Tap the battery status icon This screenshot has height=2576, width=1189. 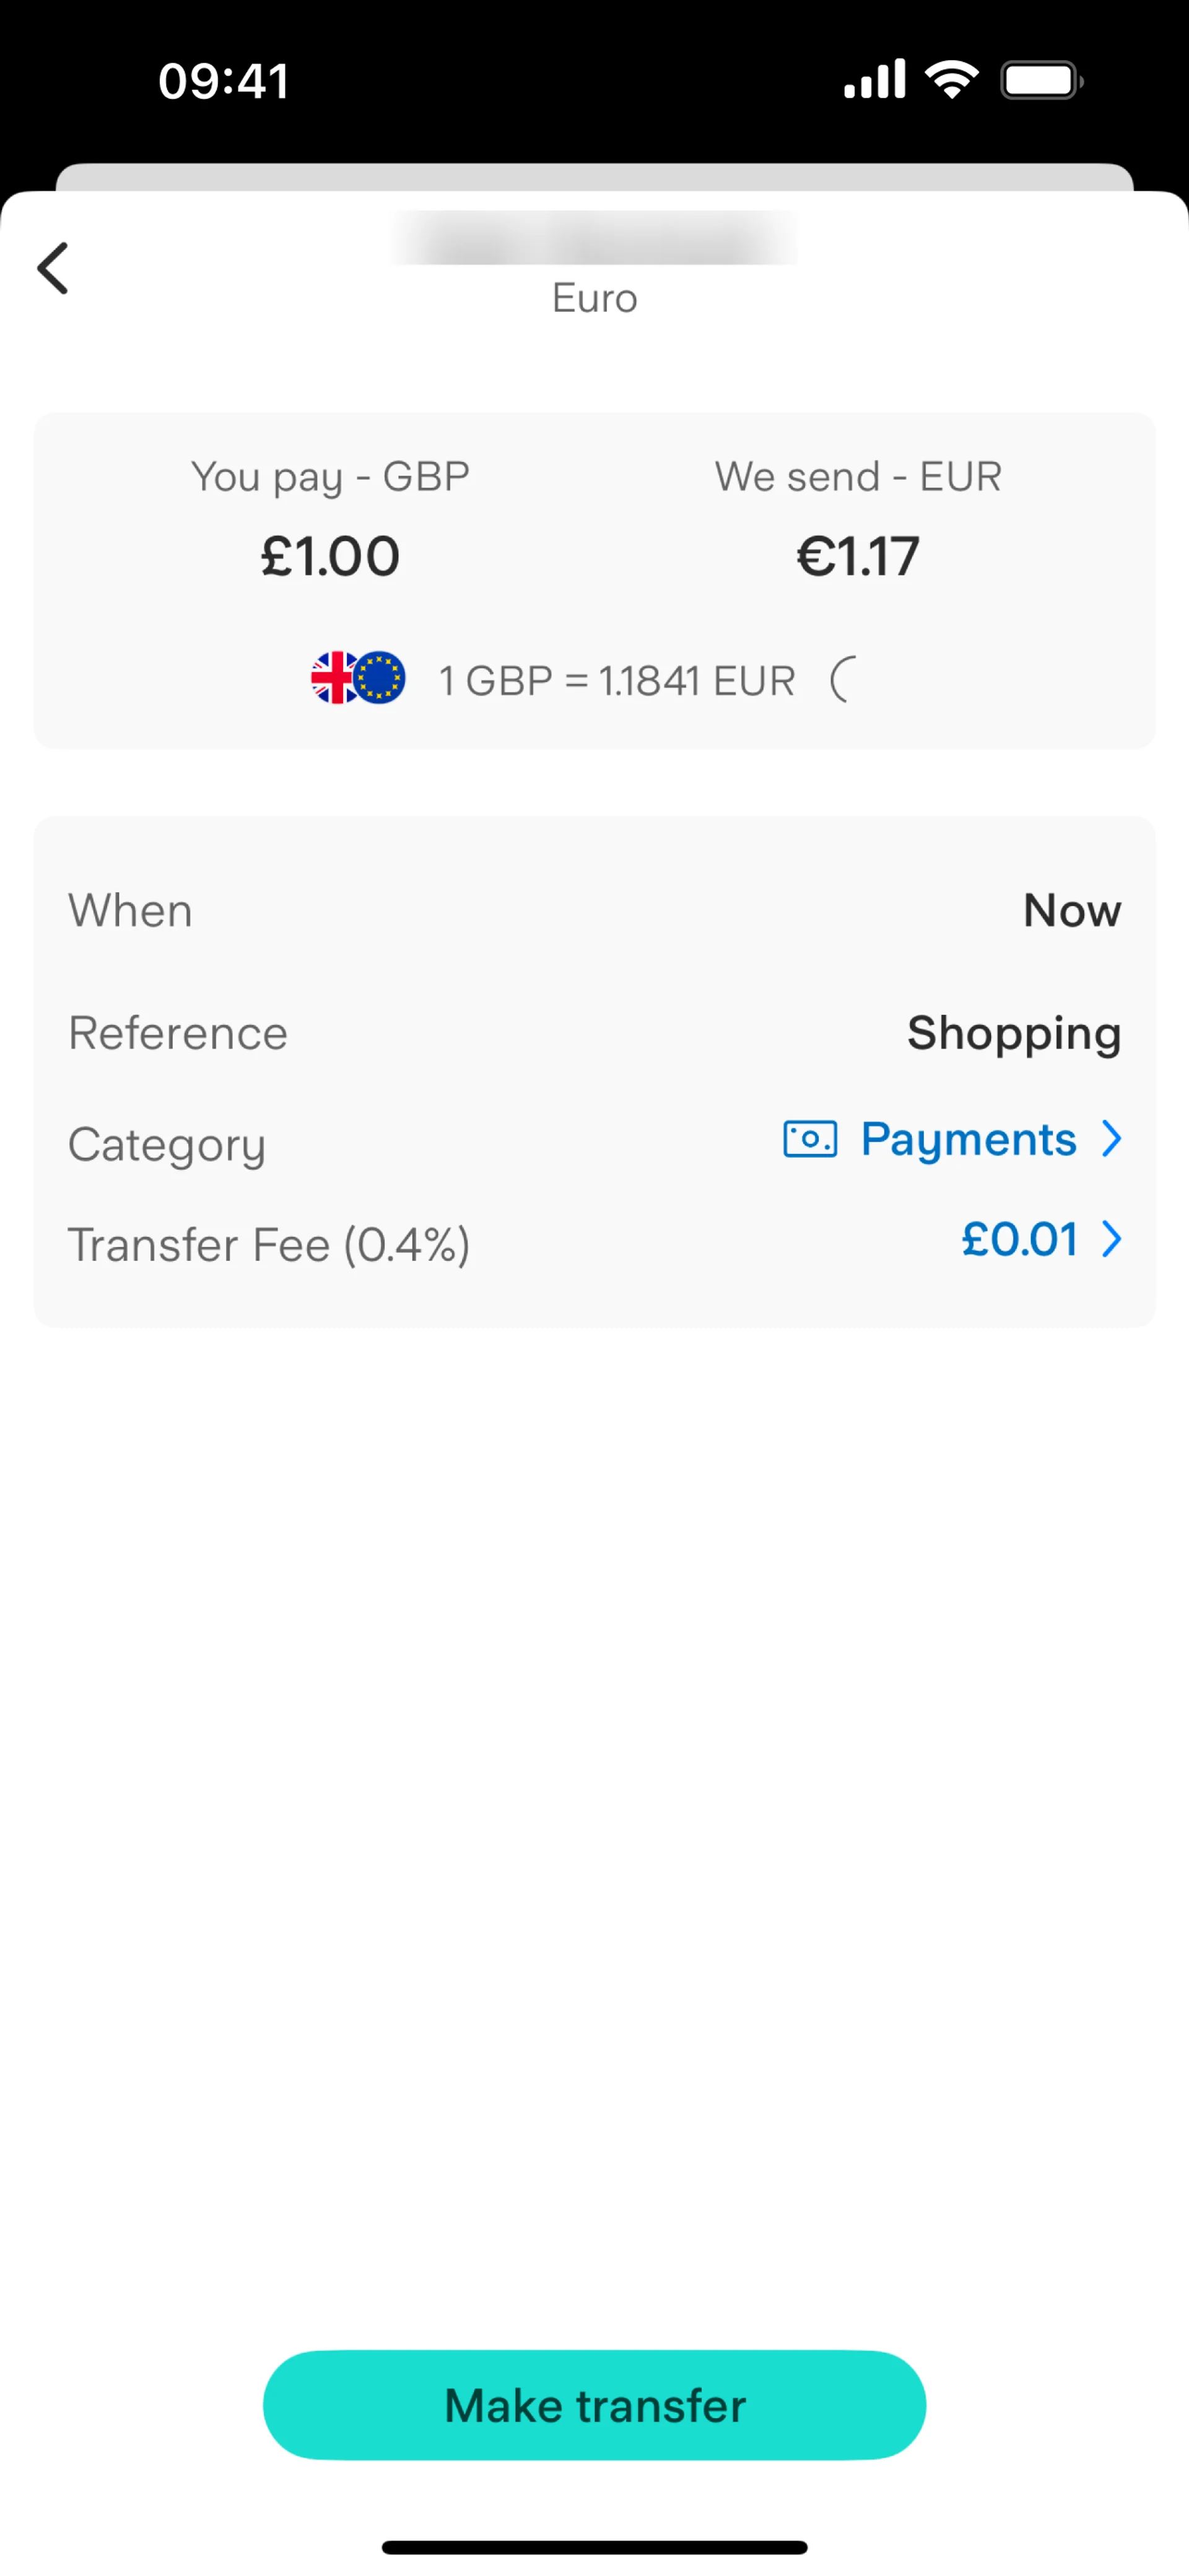point(1041,80)
